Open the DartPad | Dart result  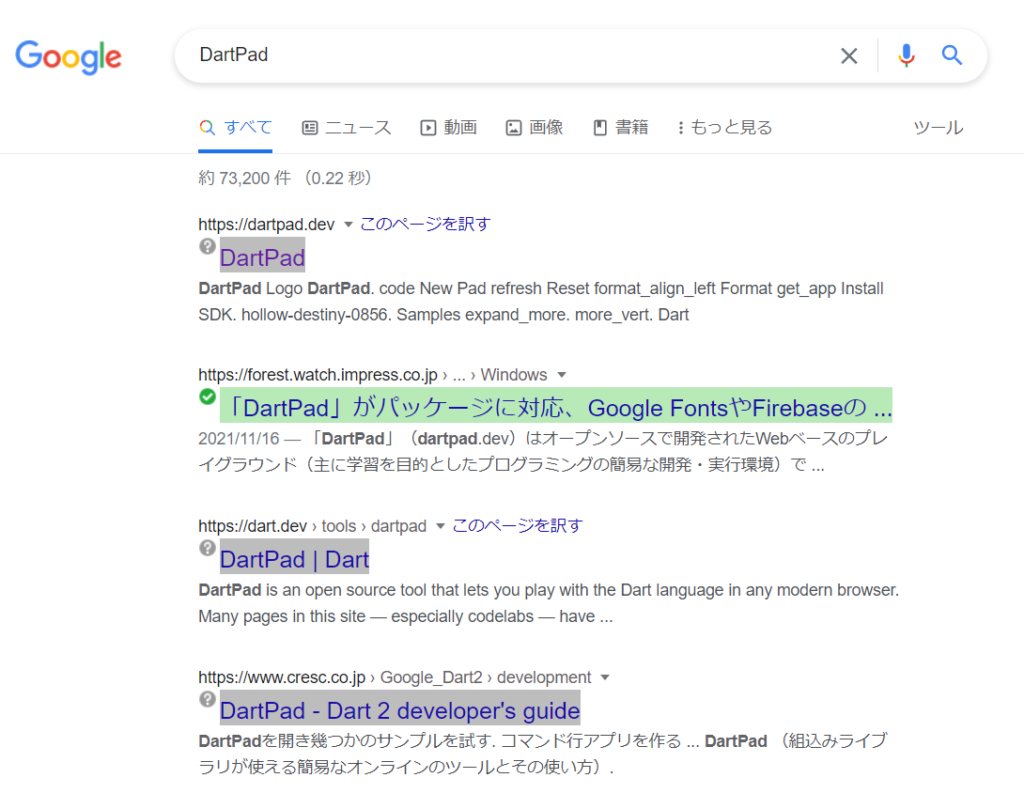click(295, 560)
